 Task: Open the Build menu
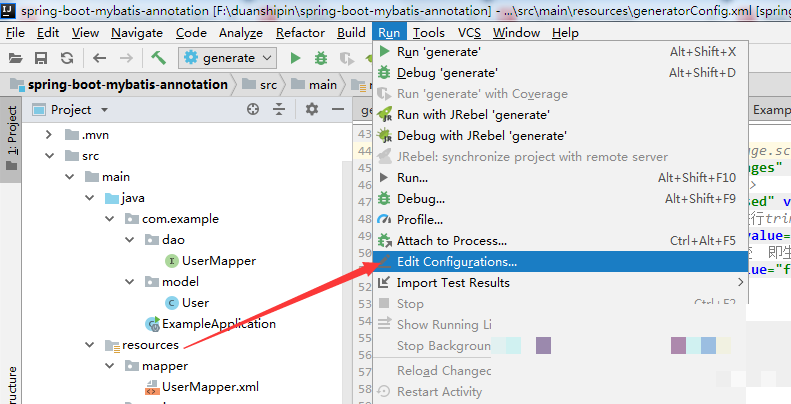351,33
